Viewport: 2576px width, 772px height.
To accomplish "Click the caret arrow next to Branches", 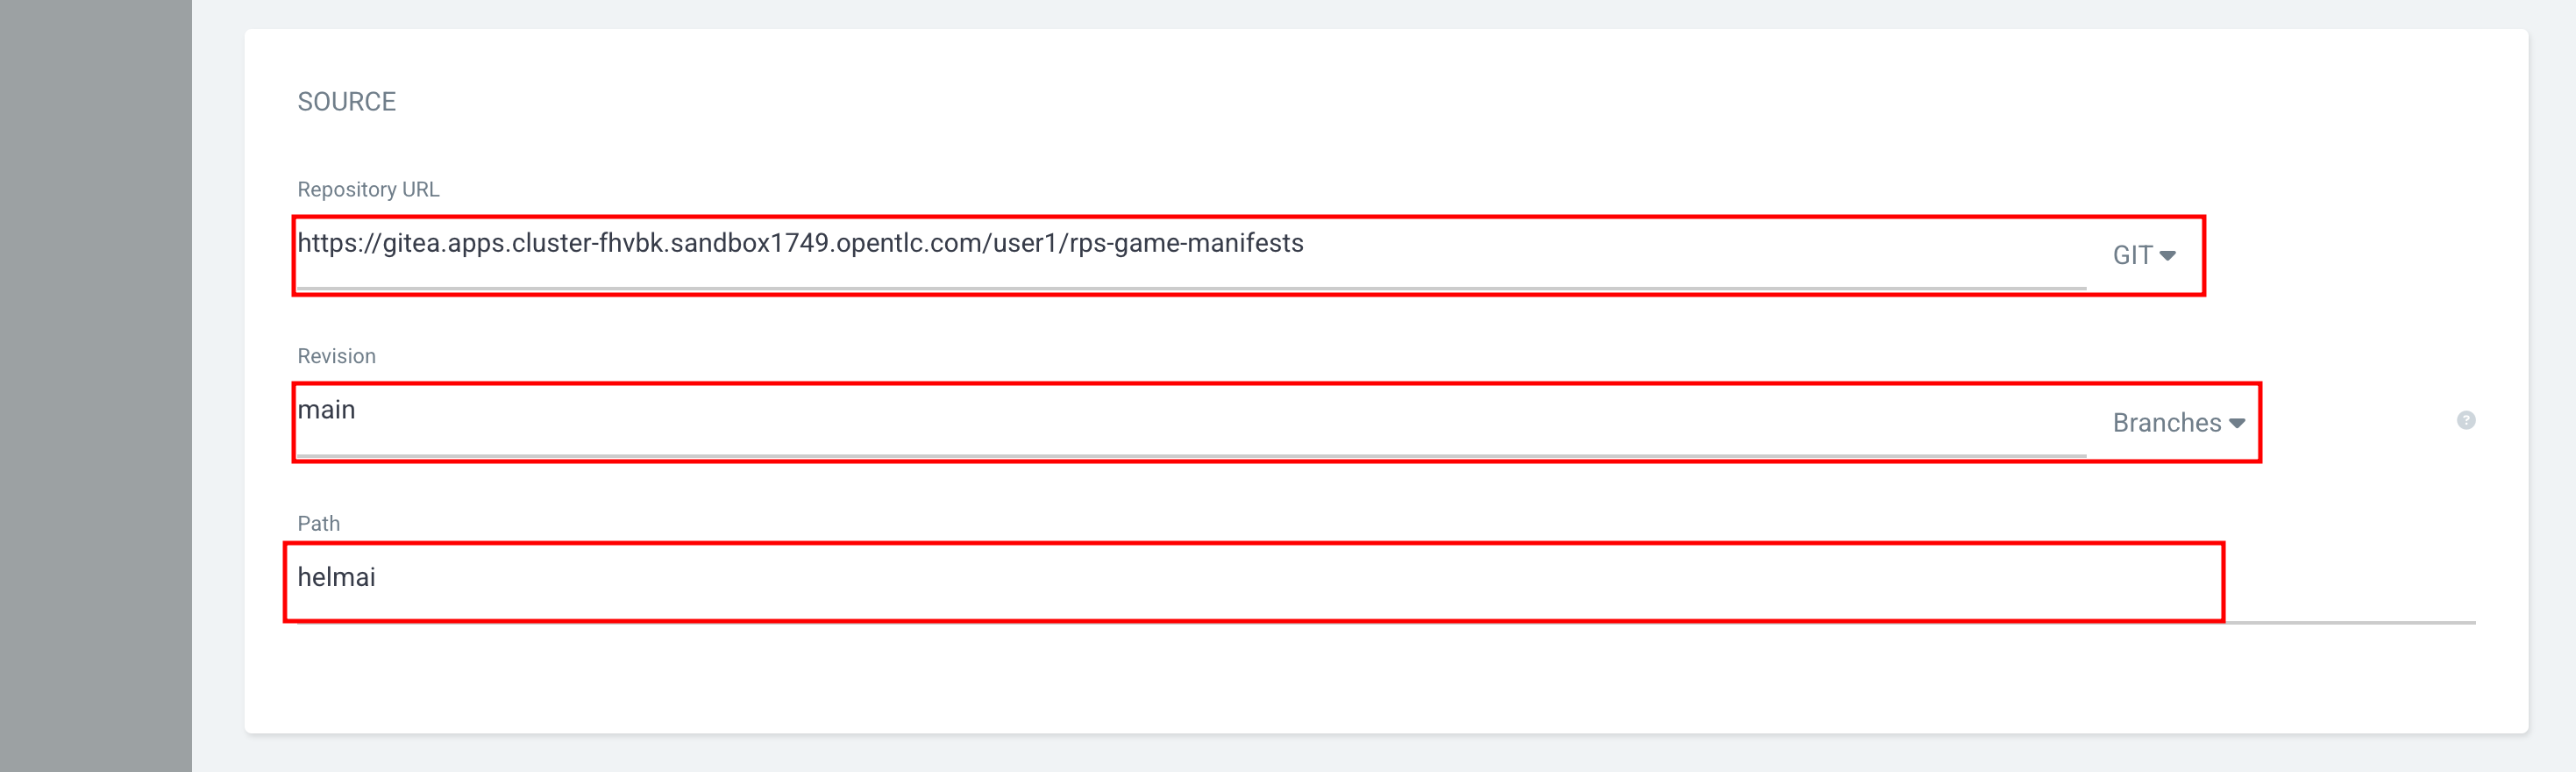I will [x=2237, y=424].
